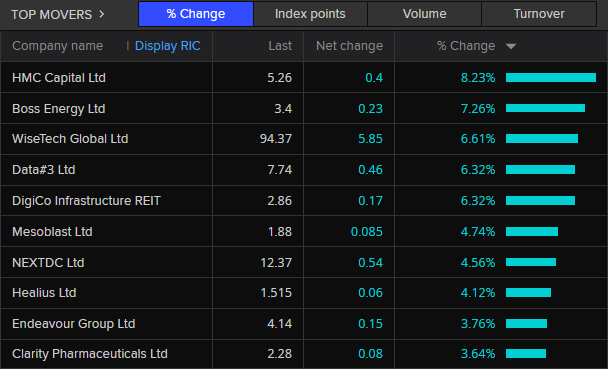Select the Boss Energy Ltd row
608x369 pixels.
[x=304, y=109]
